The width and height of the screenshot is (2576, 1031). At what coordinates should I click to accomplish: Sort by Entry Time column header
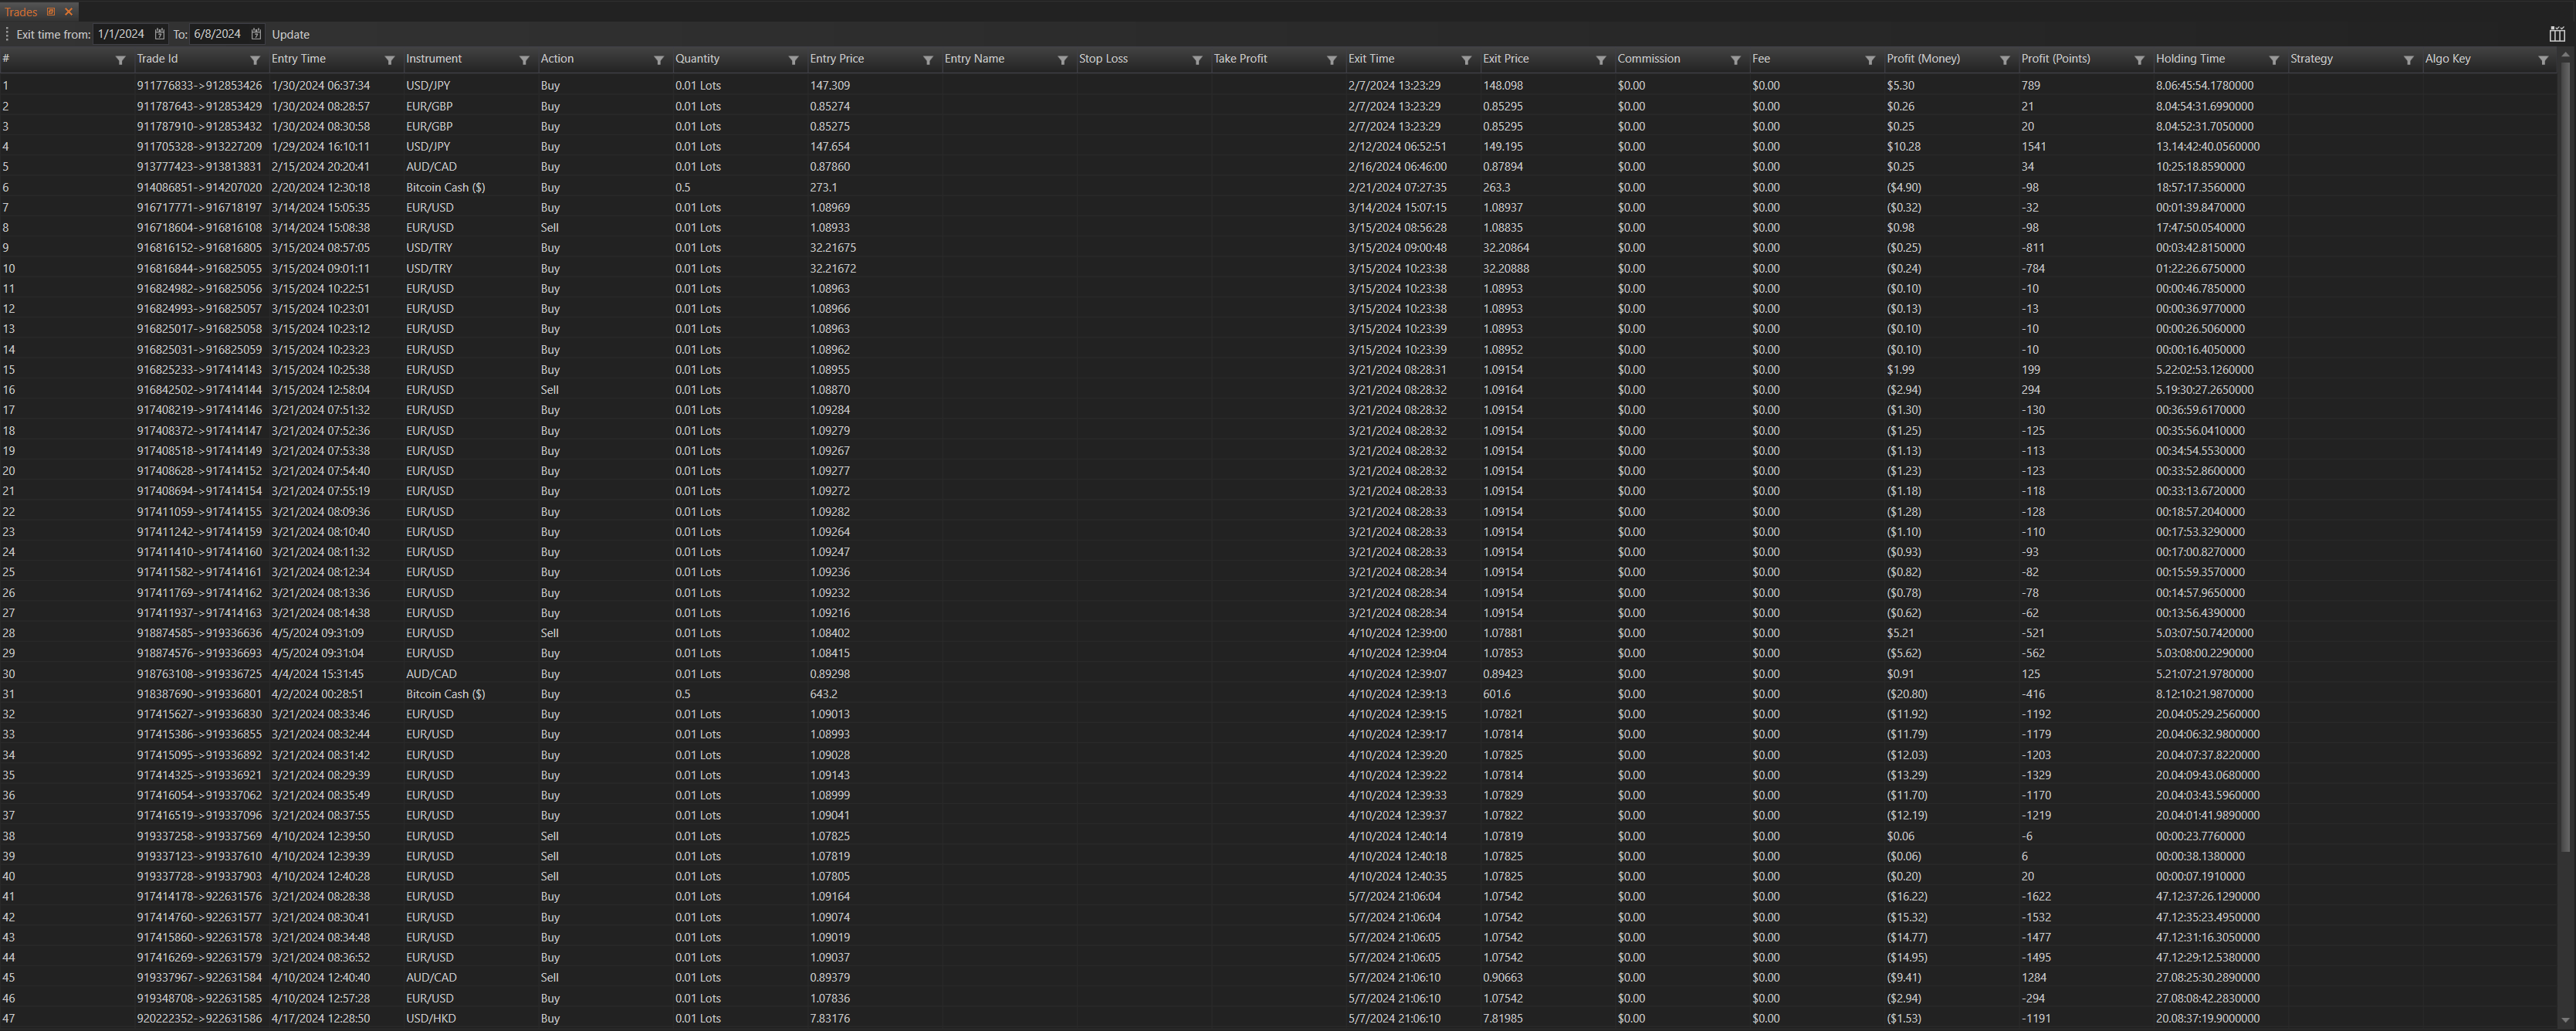[299, 59]
